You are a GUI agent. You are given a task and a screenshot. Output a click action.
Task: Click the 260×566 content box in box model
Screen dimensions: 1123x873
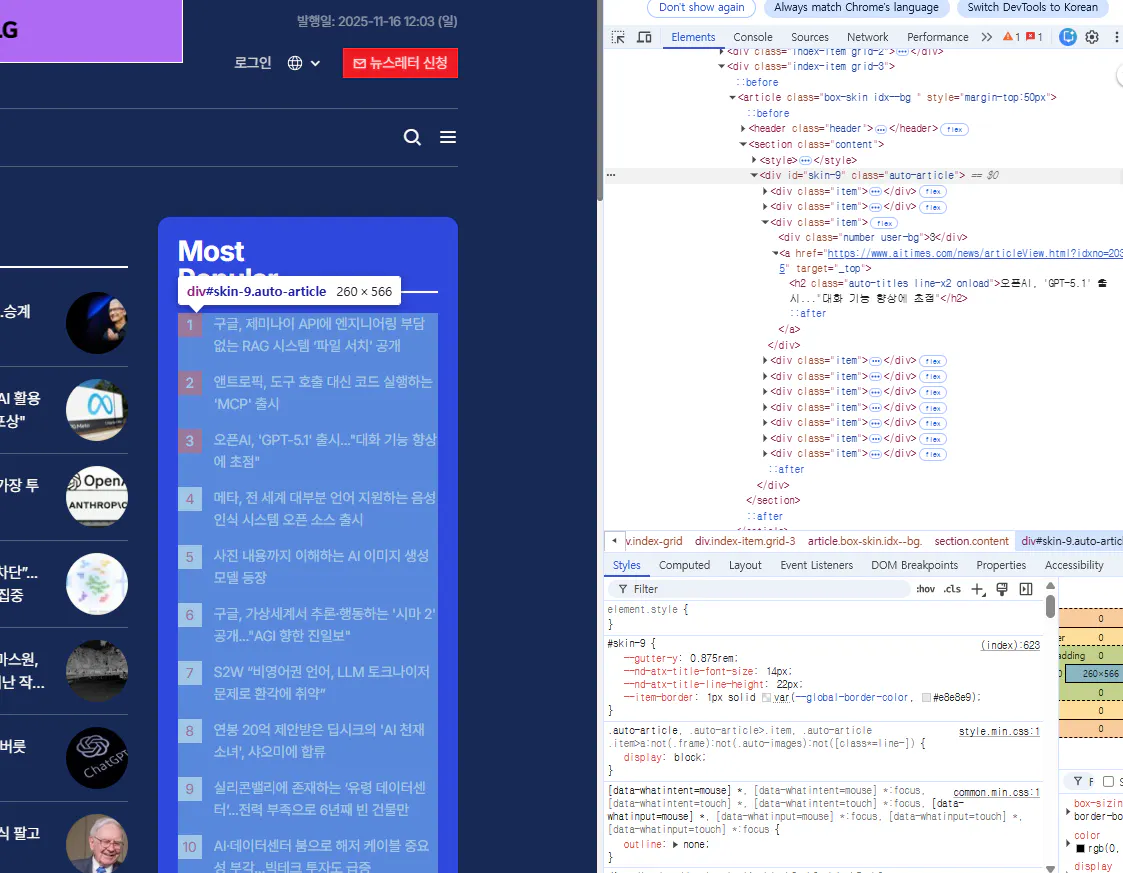1093,673
